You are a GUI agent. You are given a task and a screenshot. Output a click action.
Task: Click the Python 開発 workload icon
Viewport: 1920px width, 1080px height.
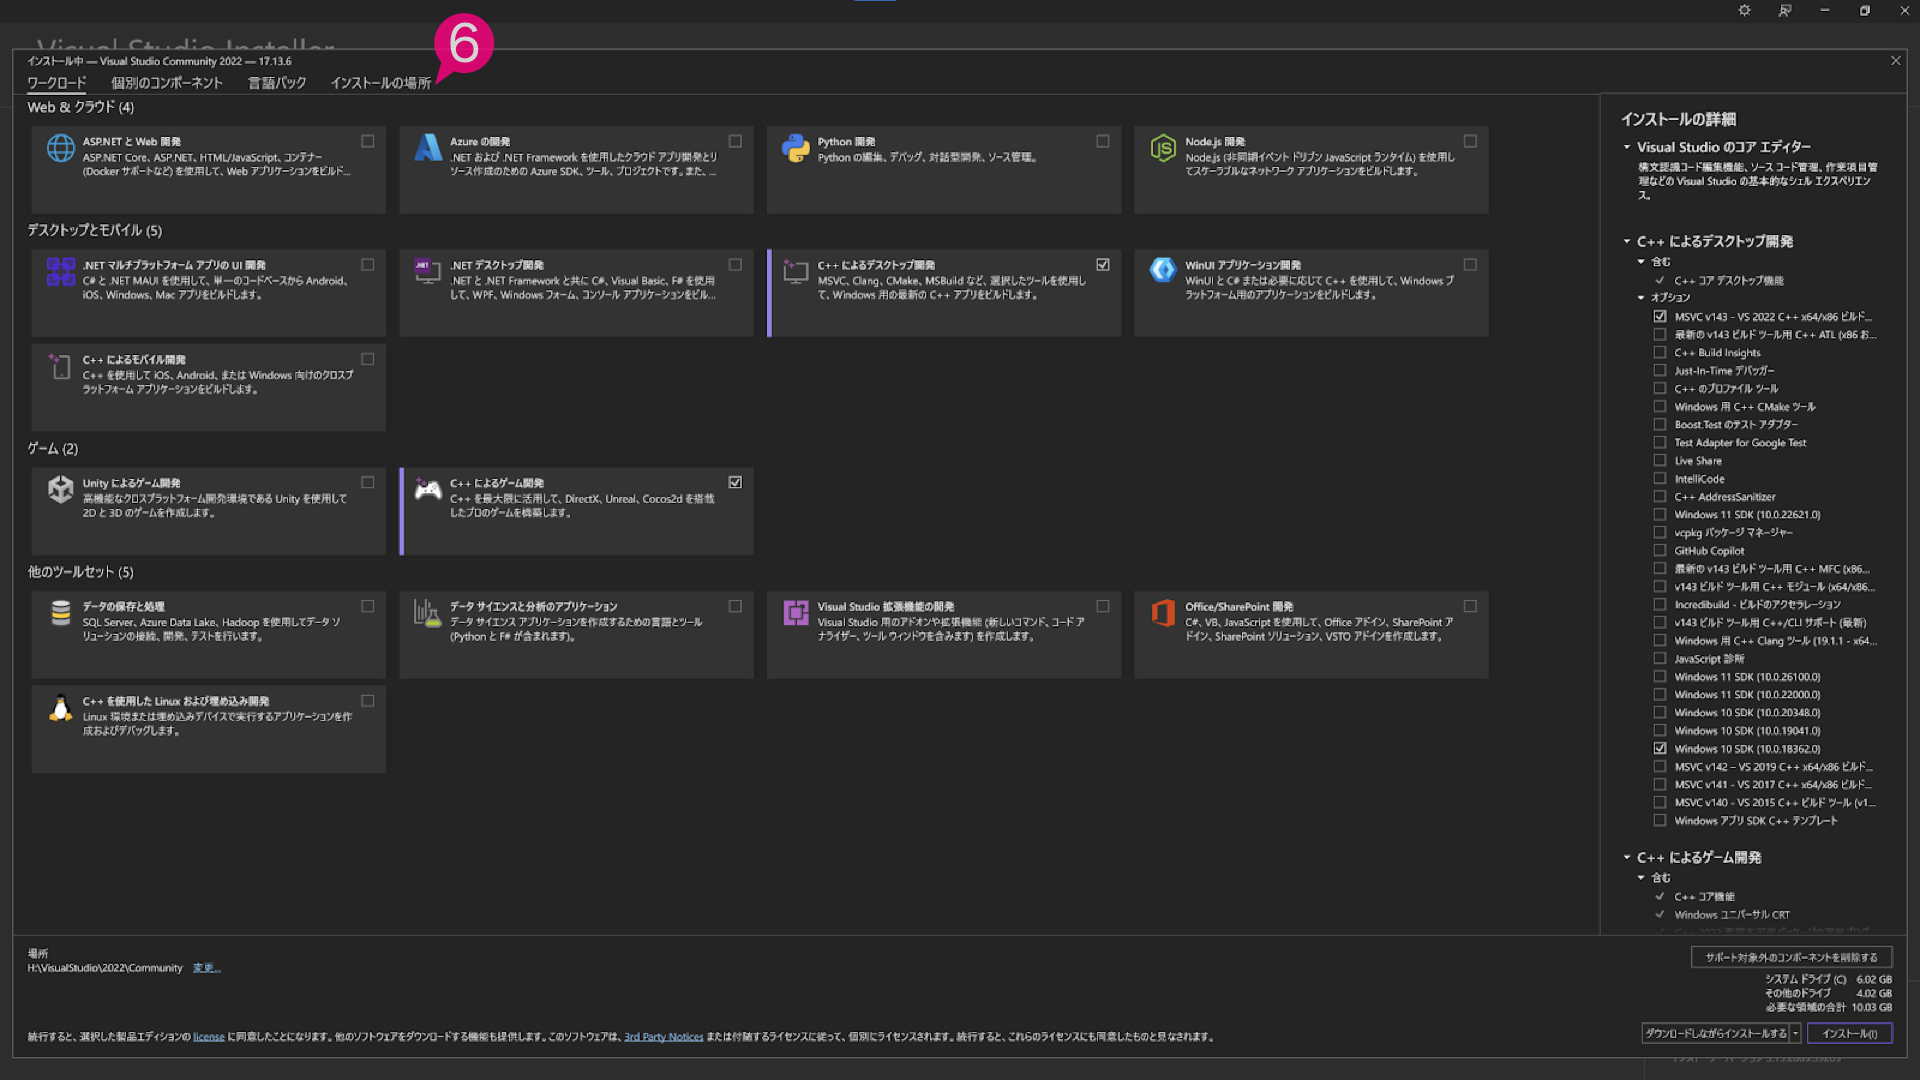795,148
